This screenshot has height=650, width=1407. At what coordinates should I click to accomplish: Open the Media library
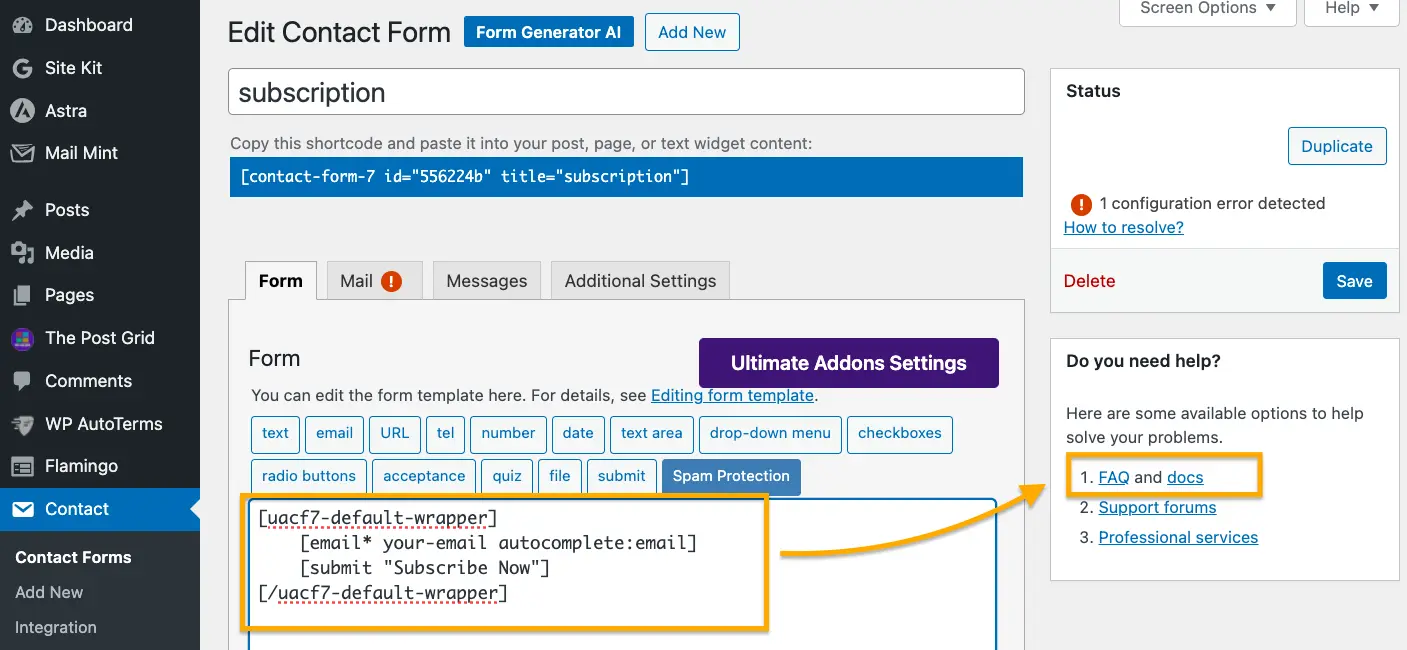(68, 253)
